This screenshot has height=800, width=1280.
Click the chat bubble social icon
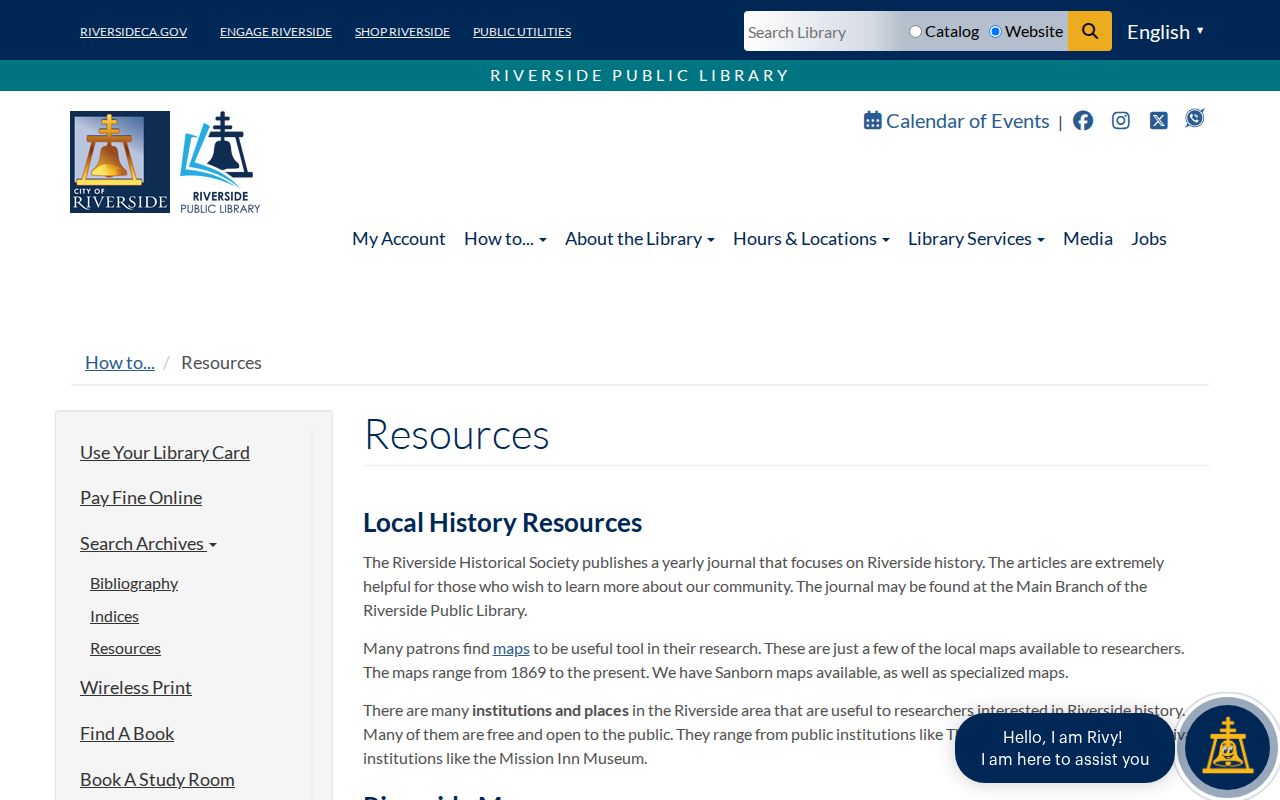pos(1195,118)
